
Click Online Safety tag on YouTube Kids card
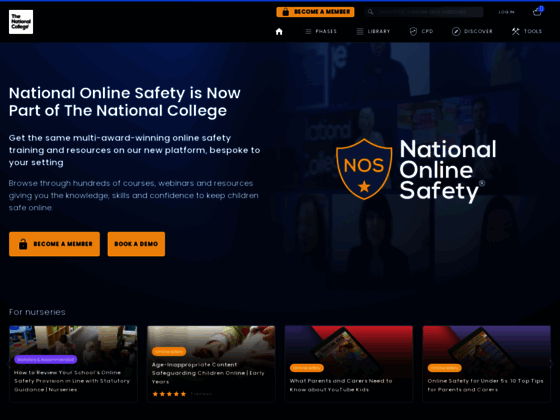(x=307, y=368)
